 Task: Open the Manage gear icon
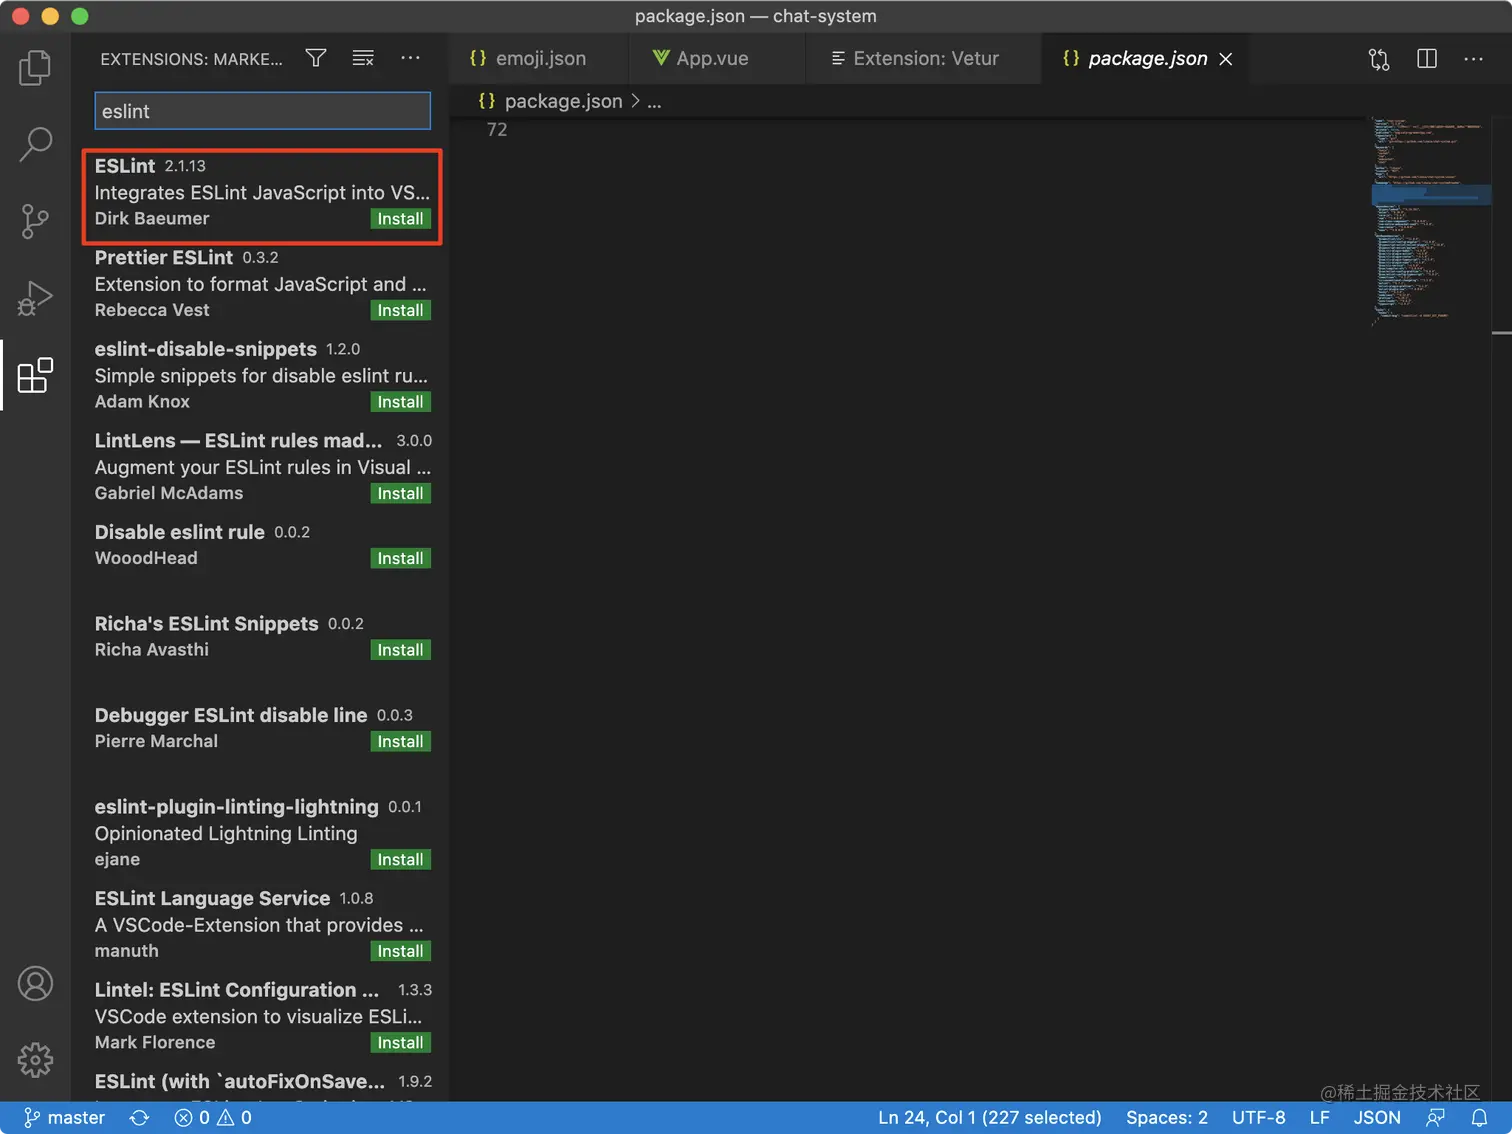(x=35, y=1060)
